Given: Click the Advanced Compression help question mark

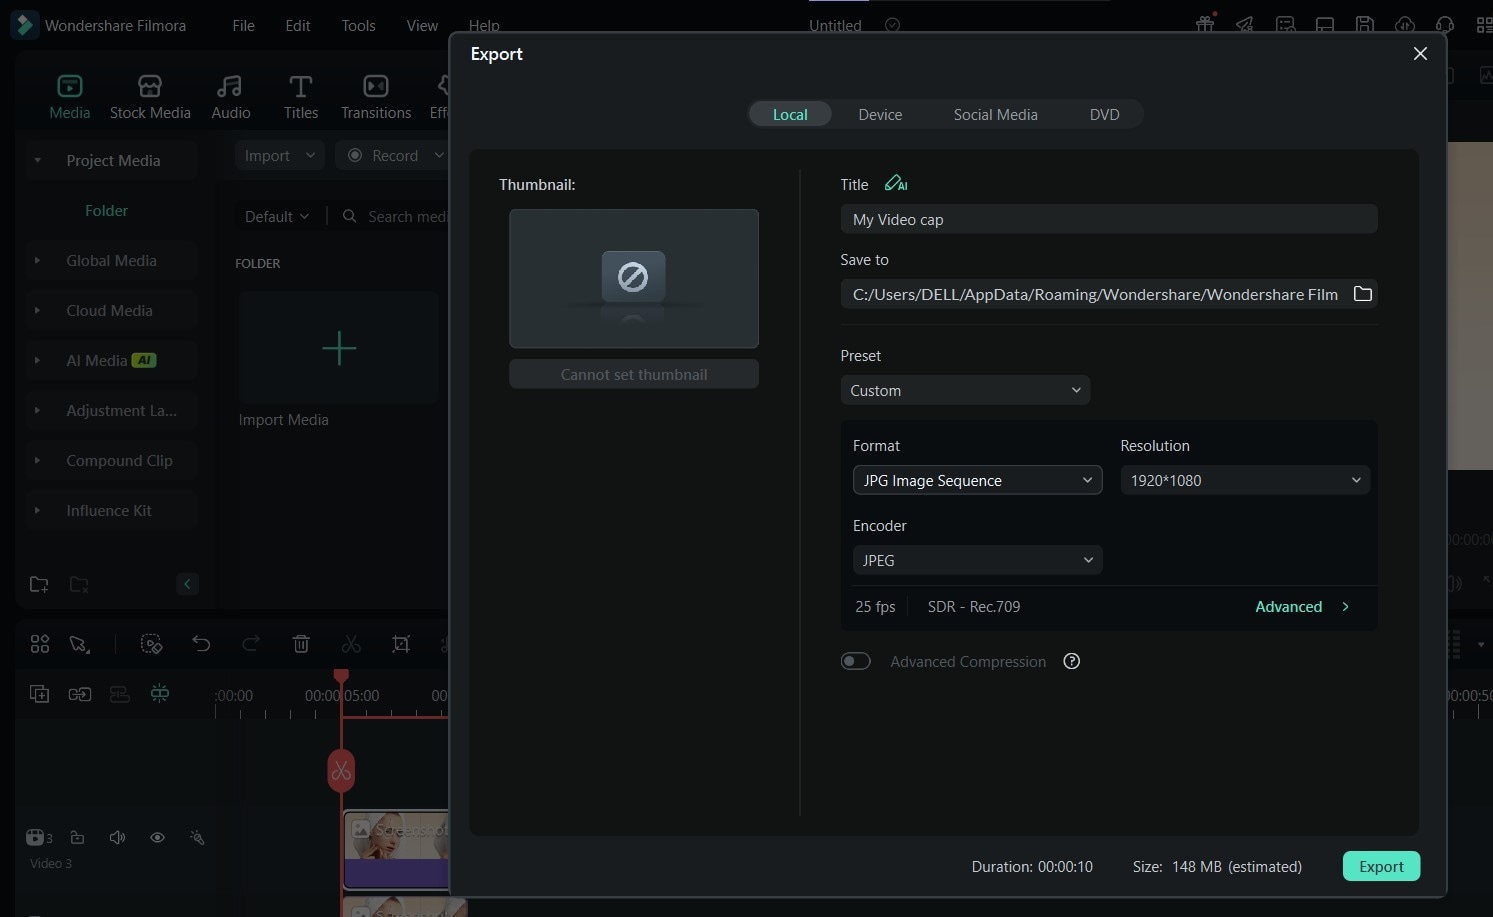Looking at the screenshot, I should (x=1072, y=661).
